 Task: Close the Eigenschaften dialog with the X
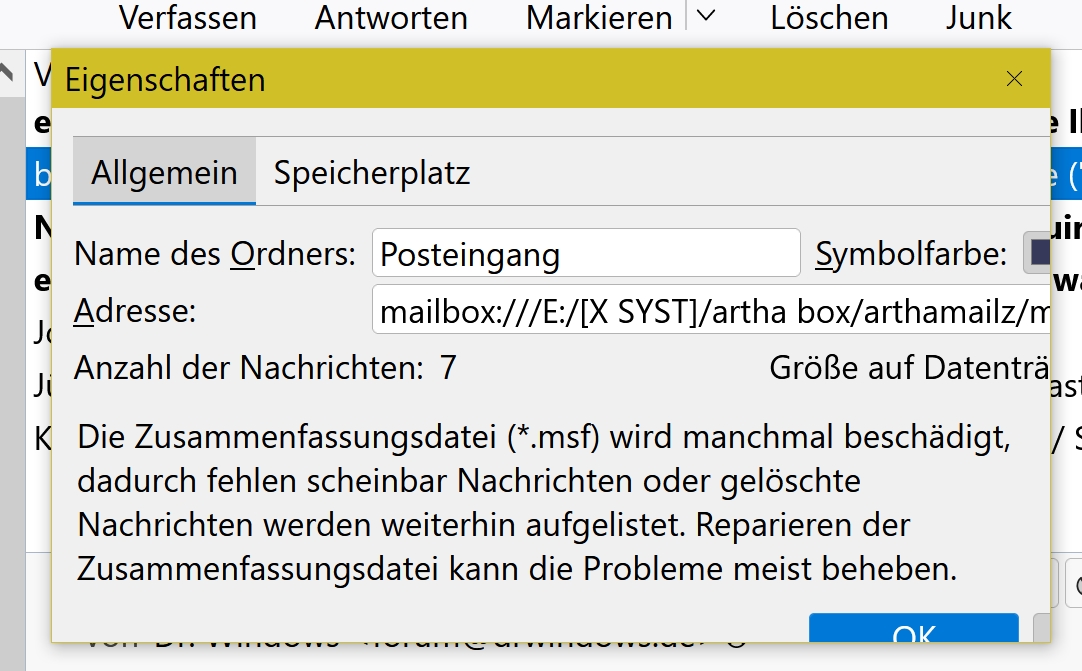1014,79
